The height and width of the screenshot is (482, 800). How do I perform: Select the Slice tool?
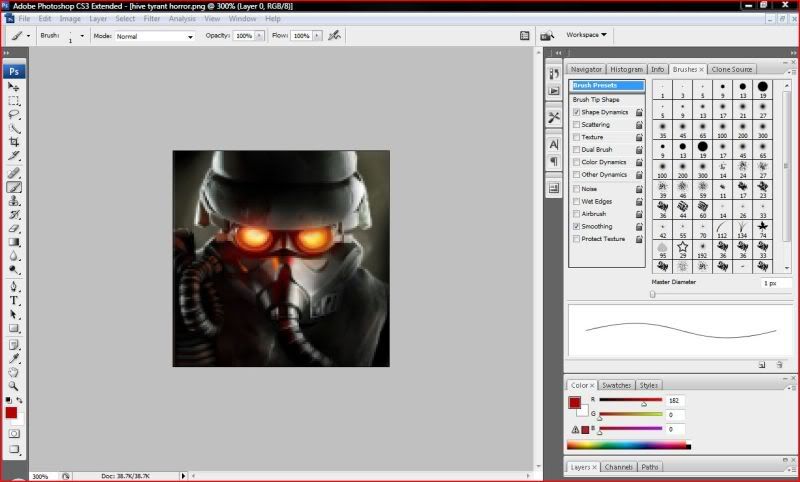click(14, 156)
